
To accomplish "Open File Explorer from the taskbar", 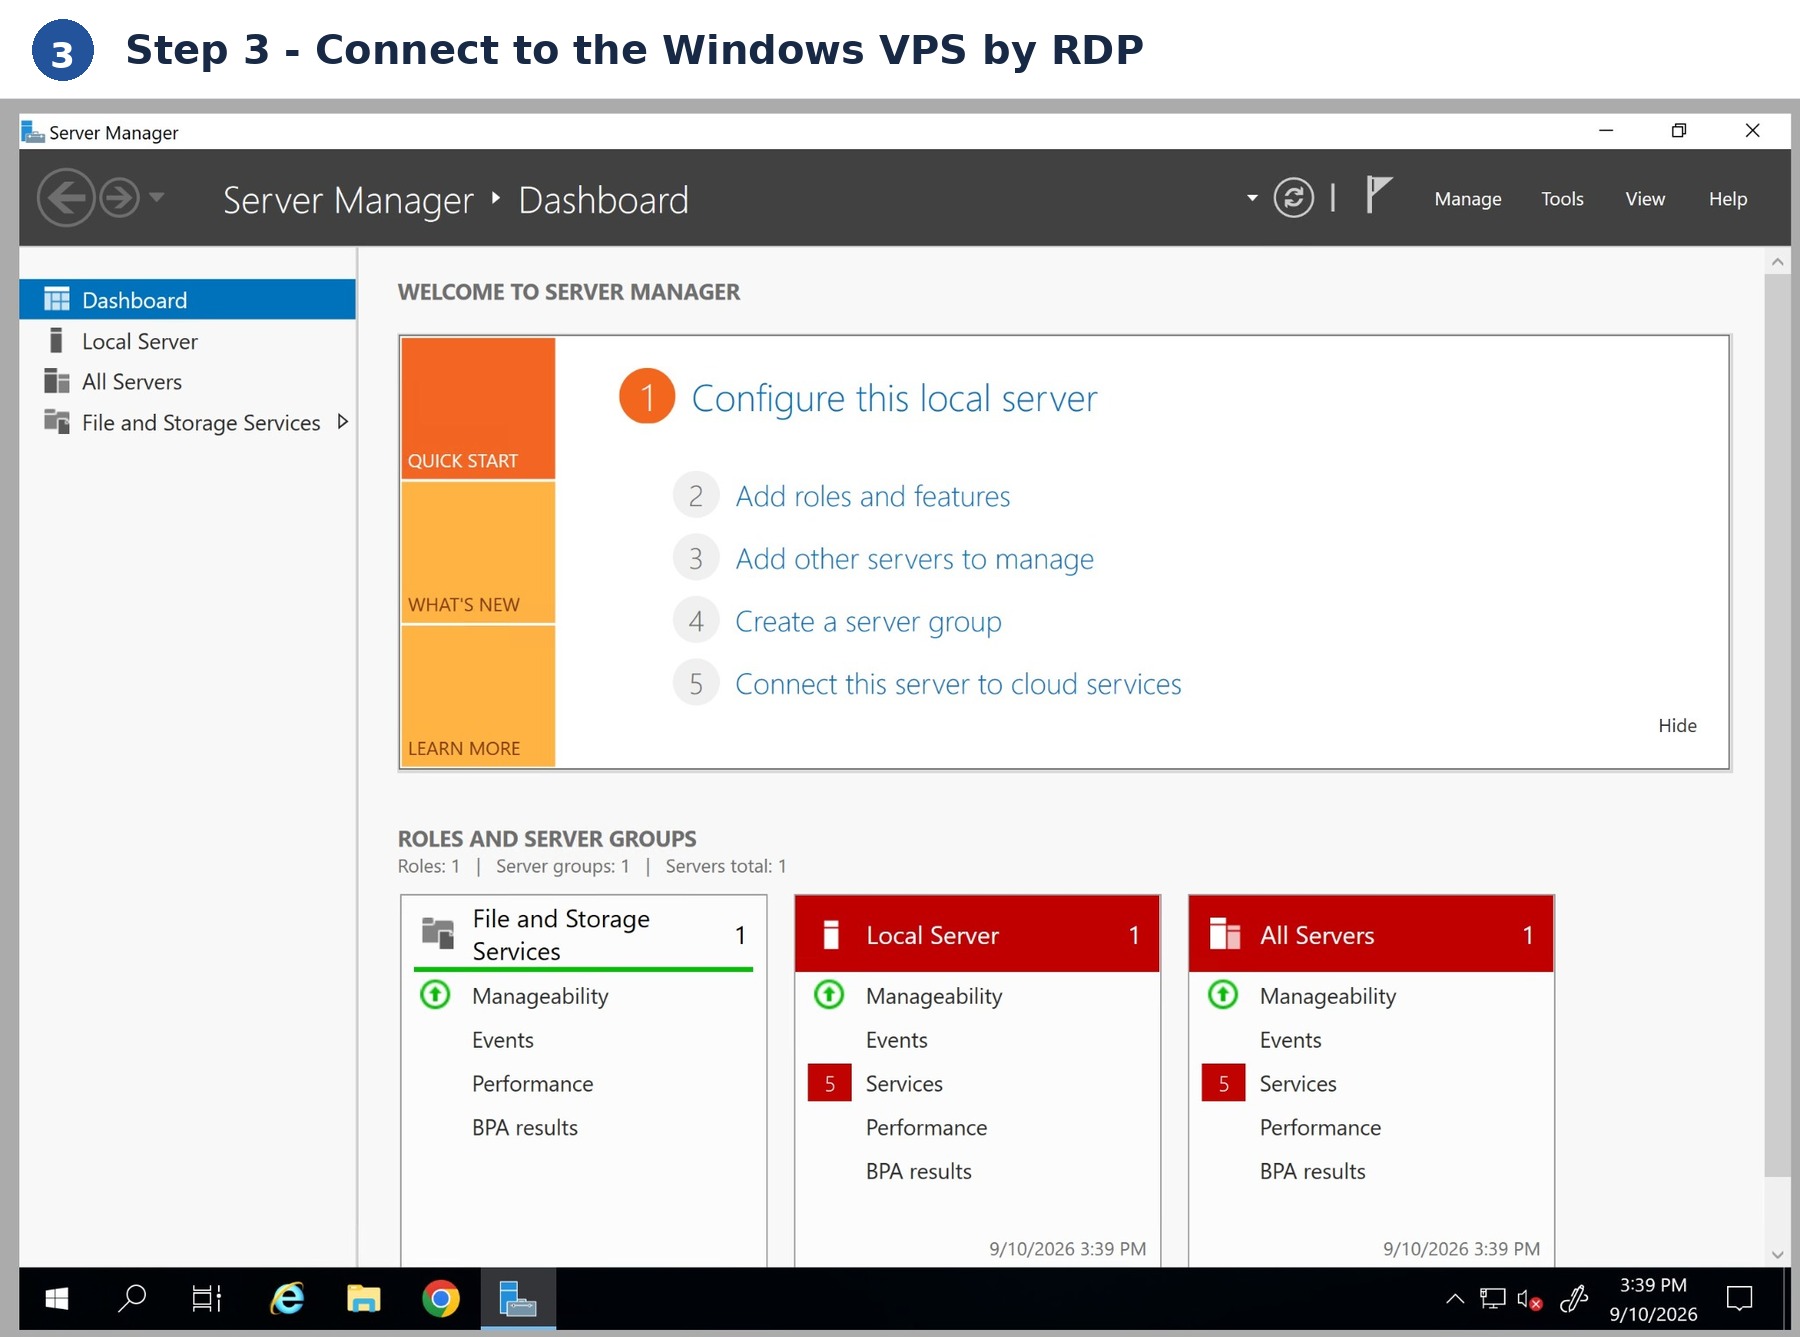I will (x=363, y=1298).
